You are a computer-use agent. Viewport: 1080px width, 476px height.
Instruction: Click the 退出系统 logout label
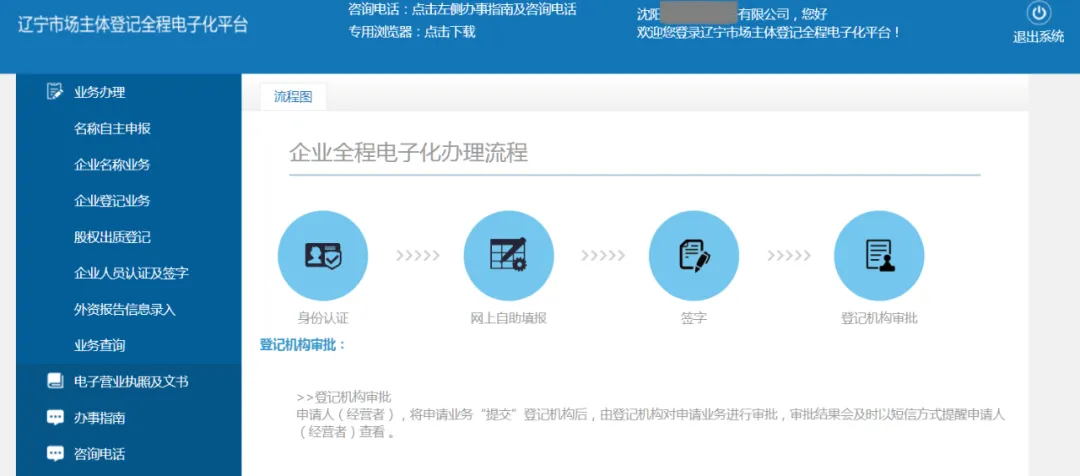coord(1039,37)
